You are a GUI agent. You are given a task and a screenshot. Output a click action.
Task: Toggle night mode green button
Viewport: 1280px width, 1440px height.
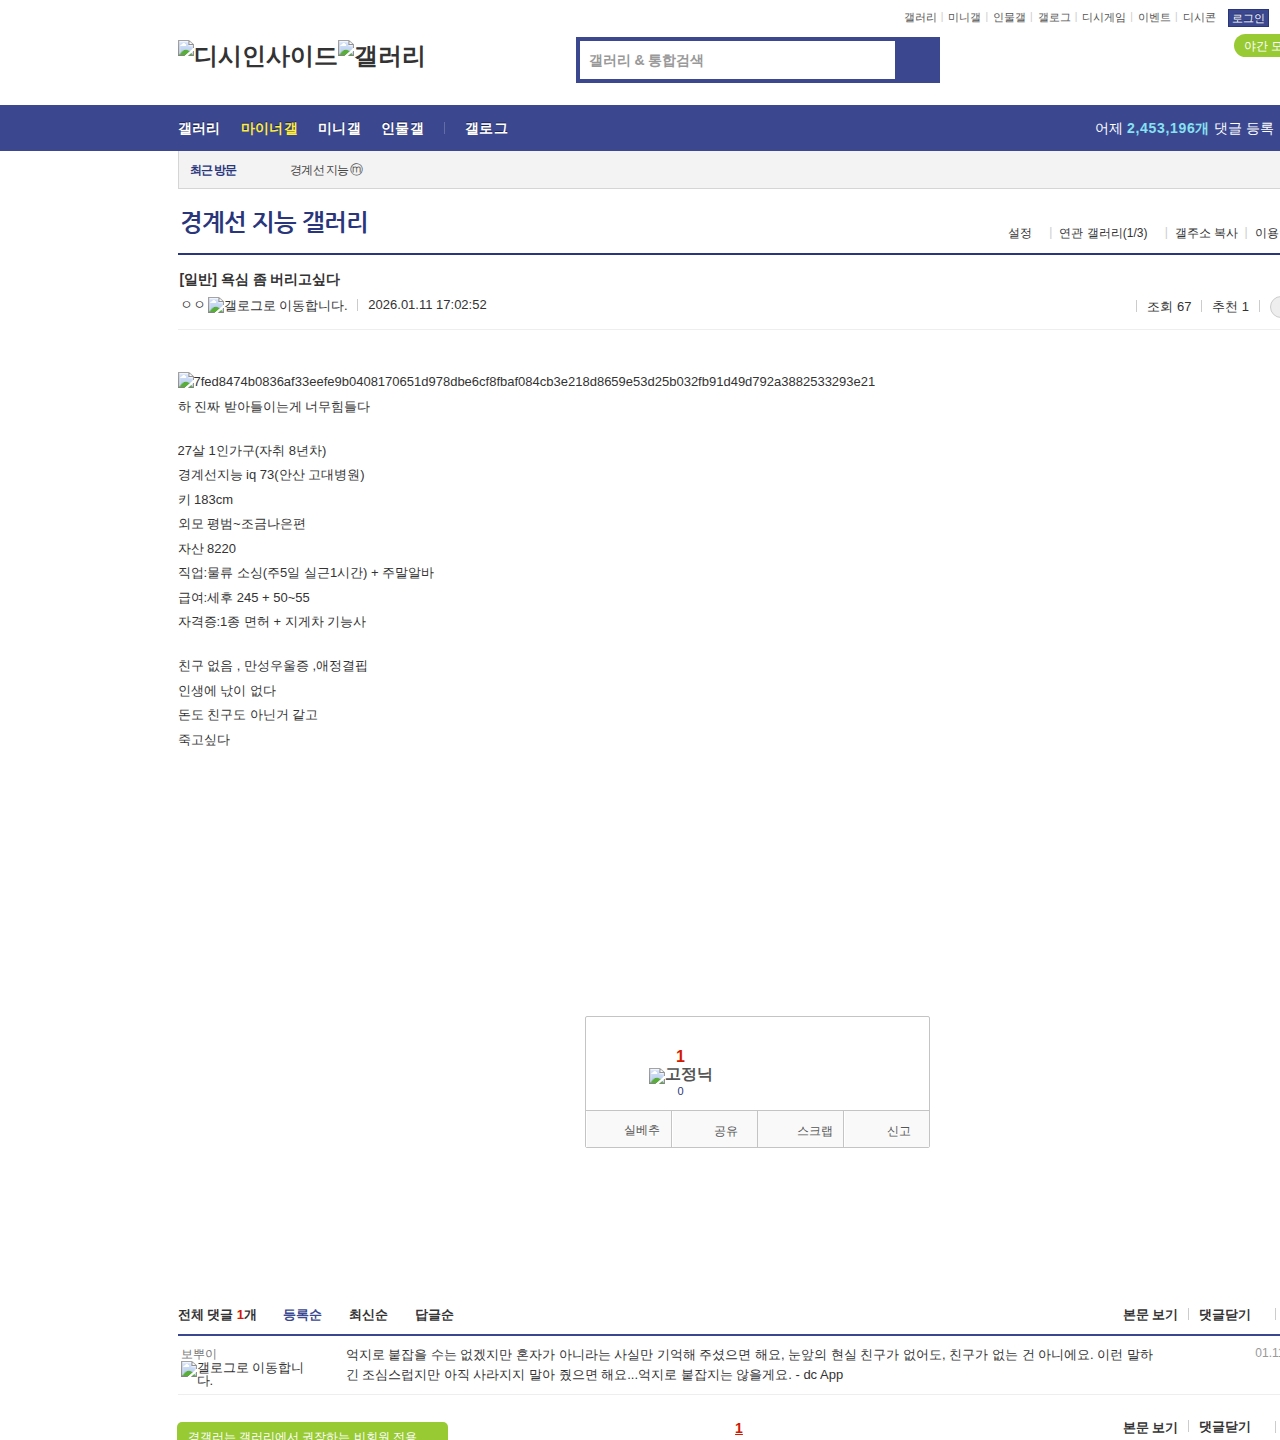pos(1258,46)
